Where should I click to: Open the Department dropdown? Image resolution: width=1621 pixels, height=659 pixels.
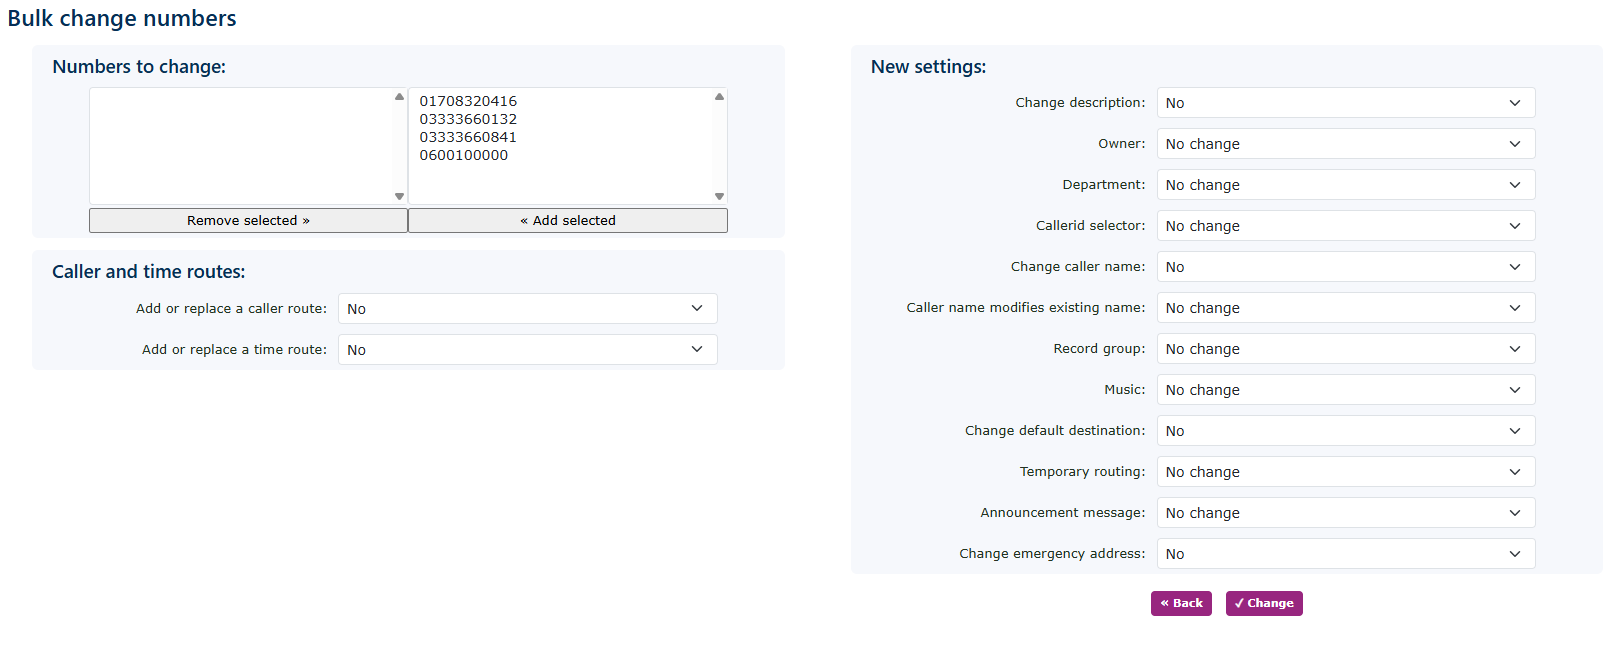(1345, 185)
